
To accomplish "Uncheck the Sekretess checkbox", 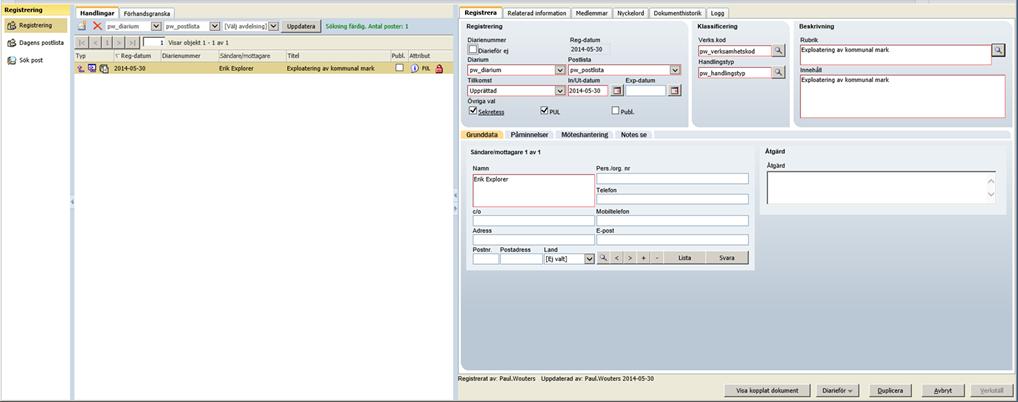I will (473, 111).
